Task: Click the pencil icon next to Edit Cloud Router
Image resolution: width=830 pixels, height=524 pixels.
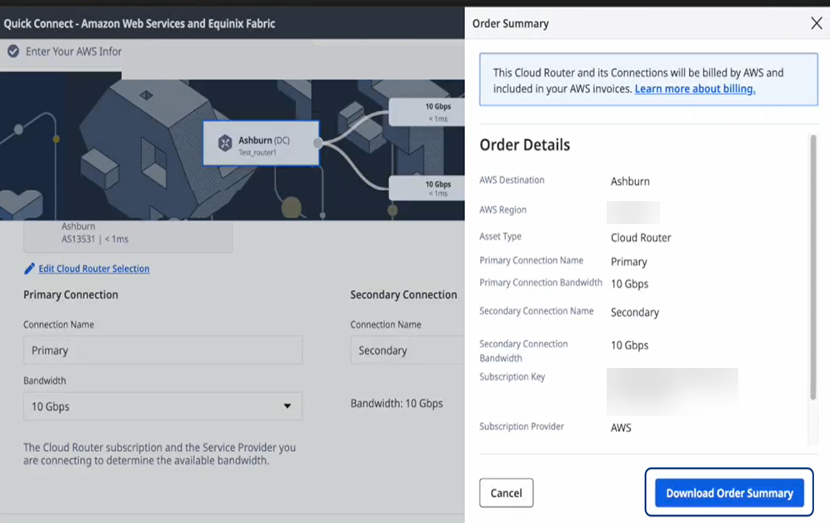Action: pos(29,269)
